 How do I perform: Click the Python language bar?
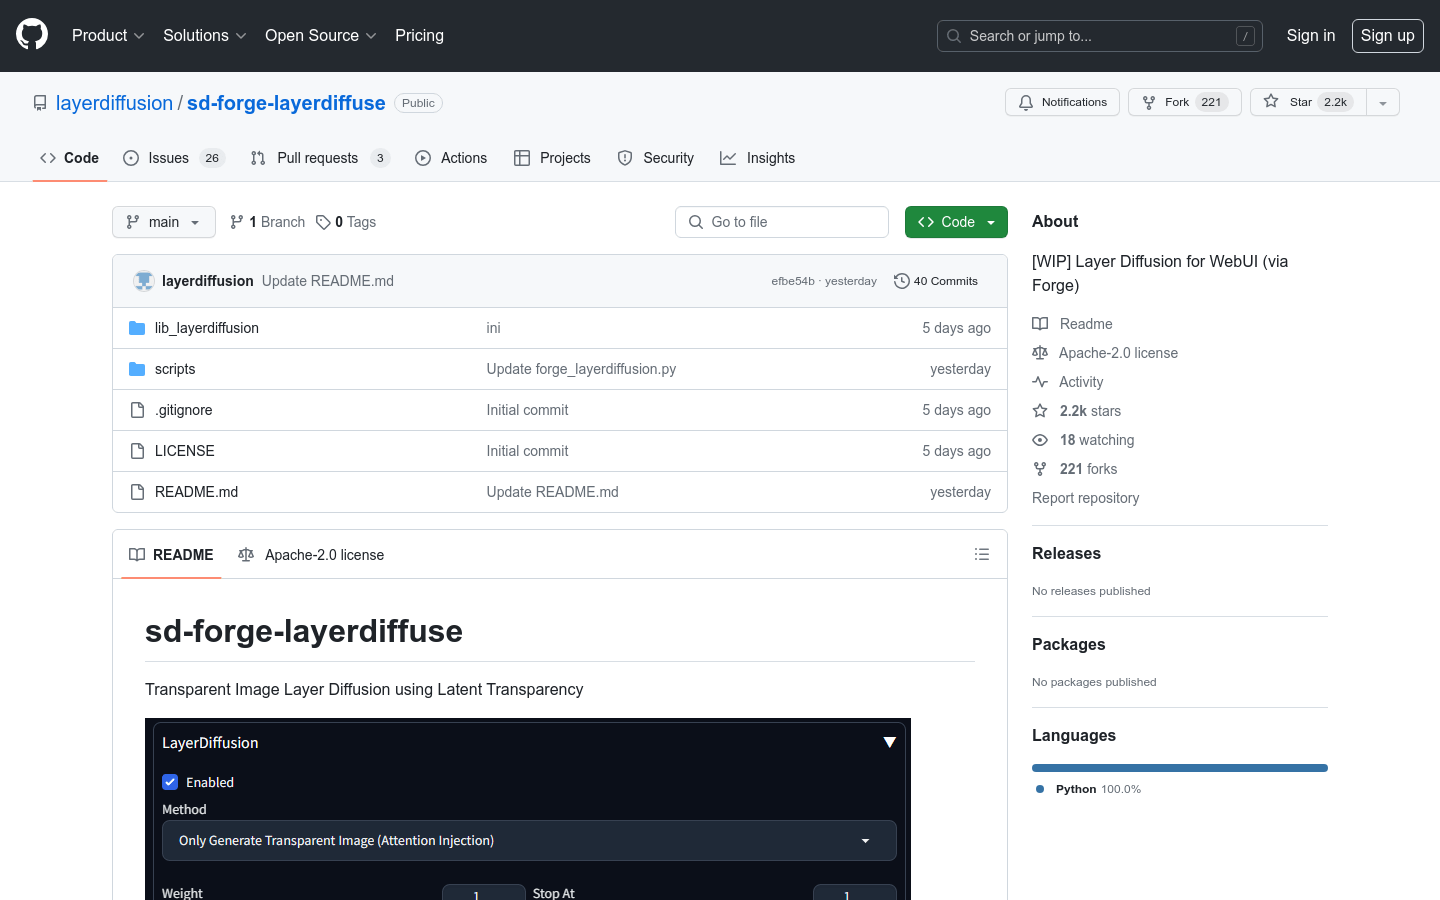click(1179, 768)
